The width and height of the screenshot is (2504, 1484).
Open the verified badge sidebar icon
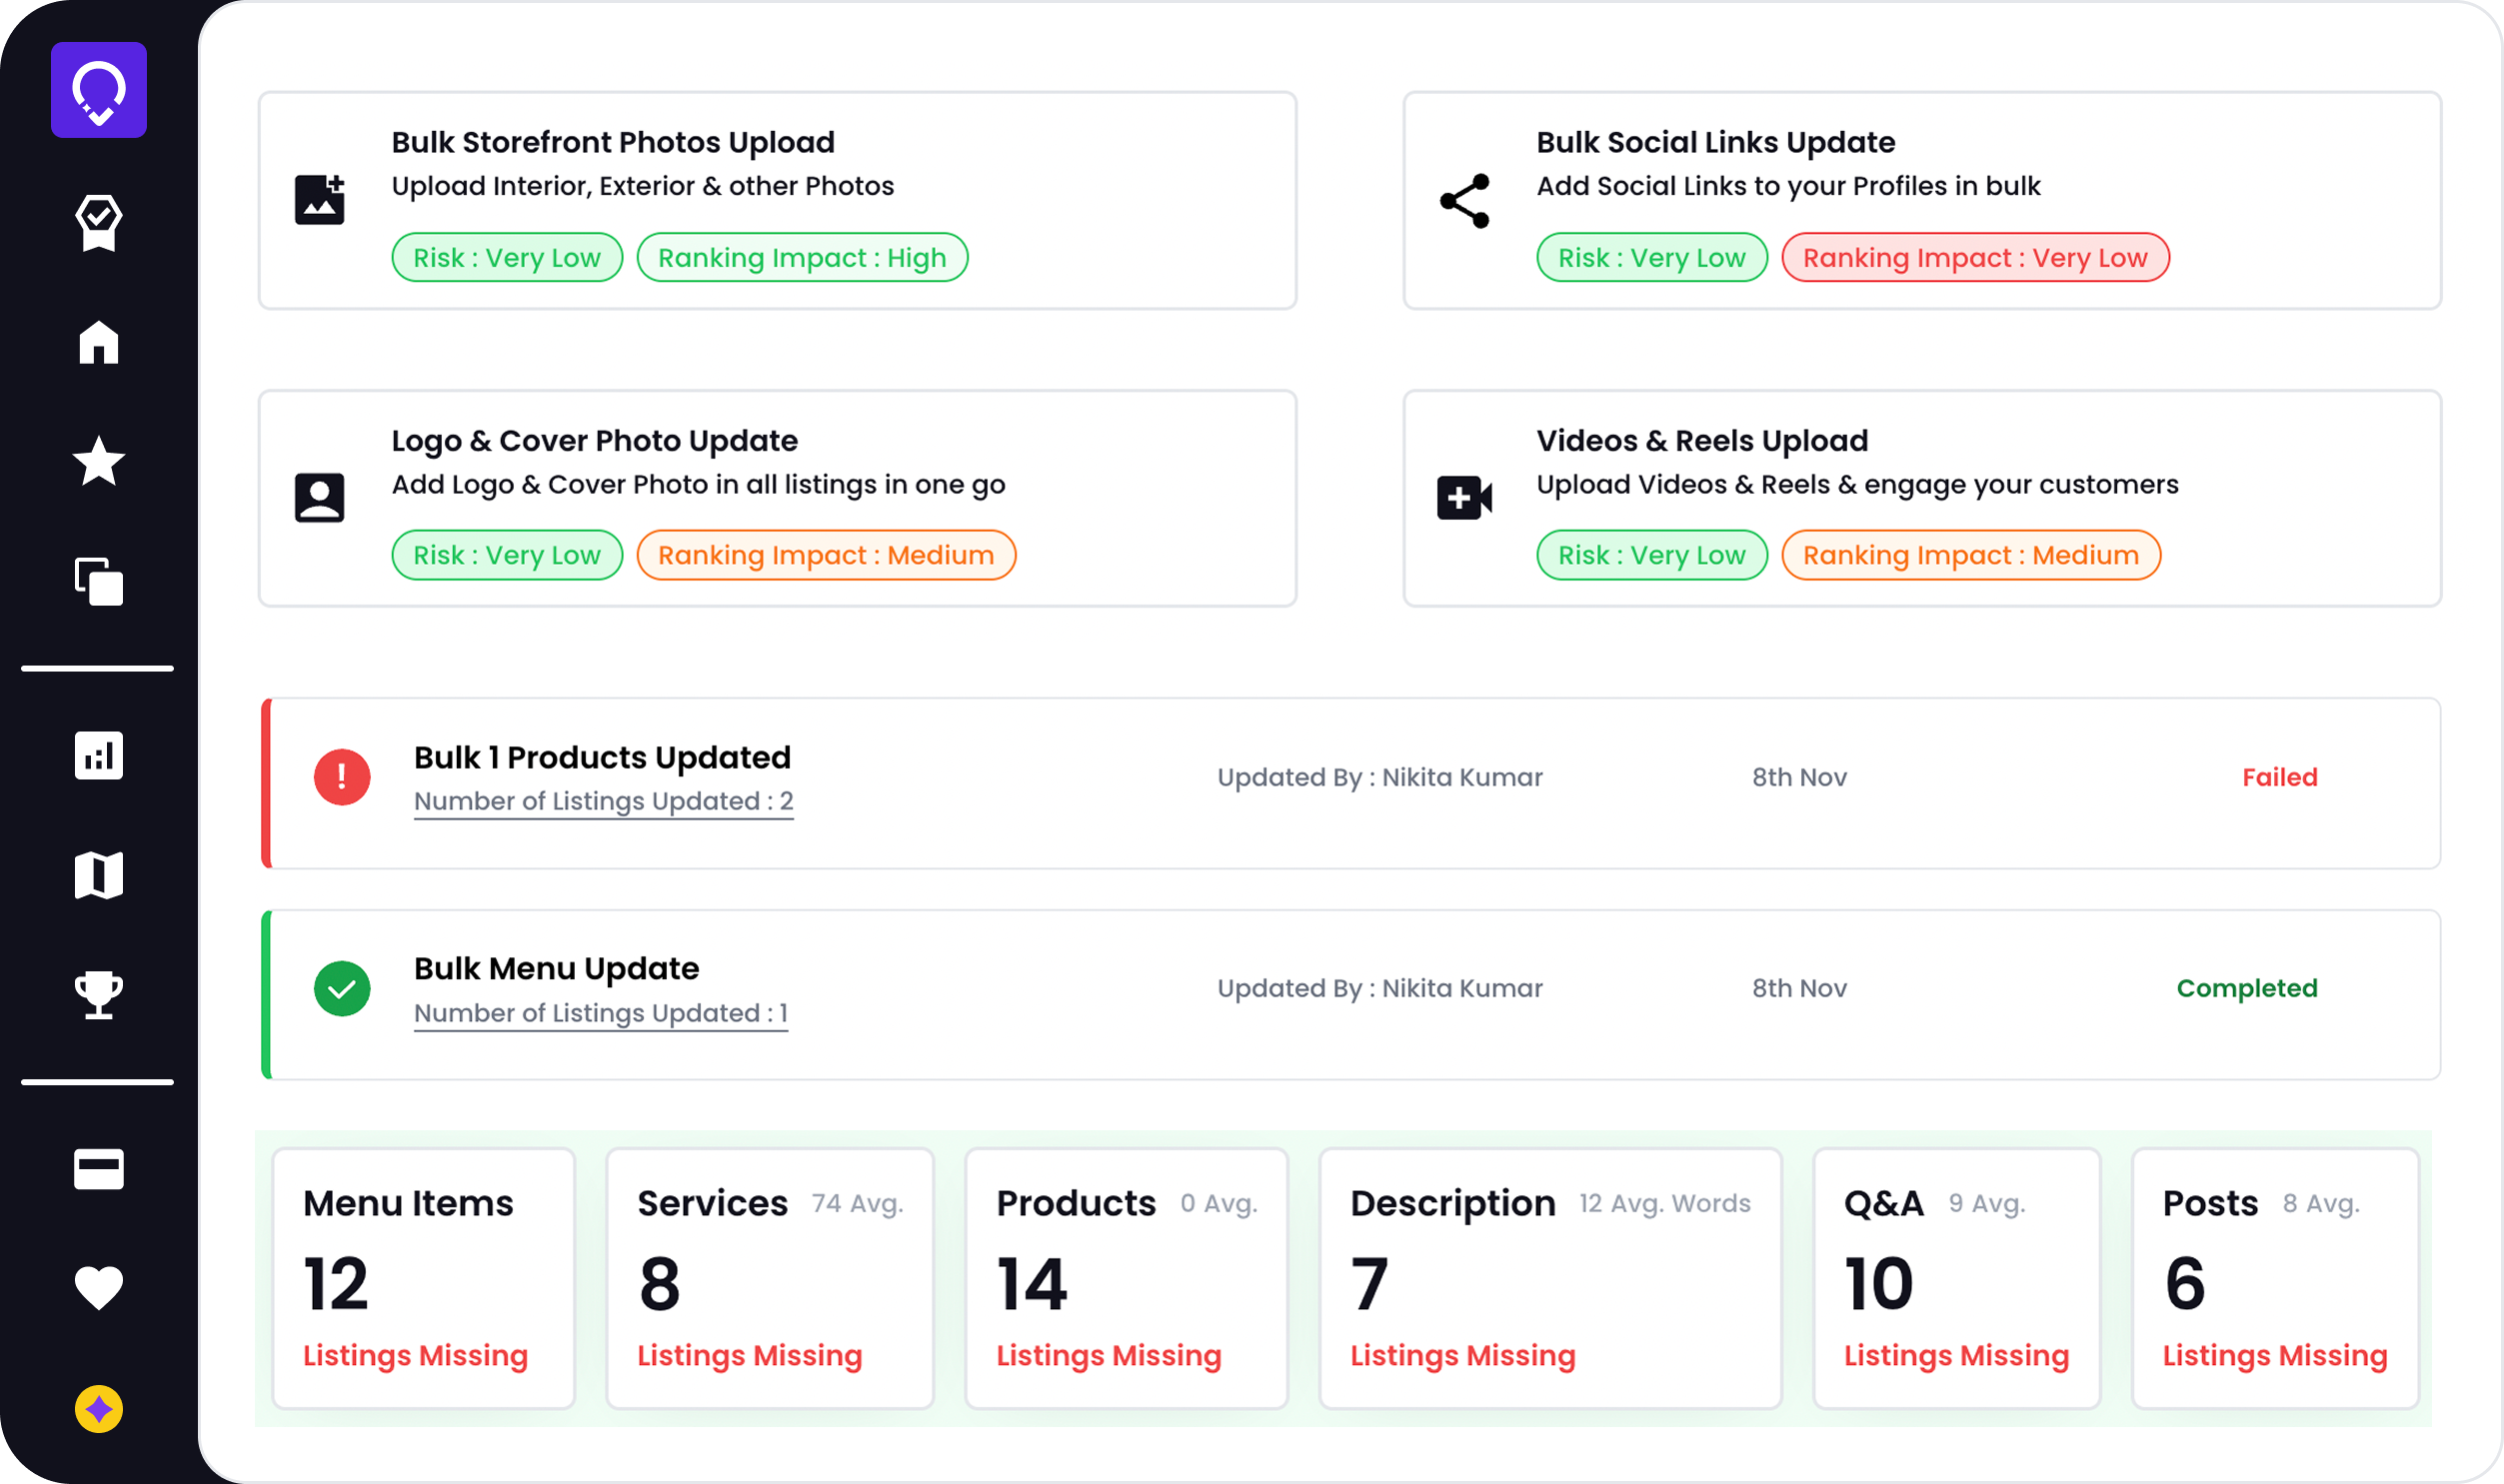(x=98, y=221)
